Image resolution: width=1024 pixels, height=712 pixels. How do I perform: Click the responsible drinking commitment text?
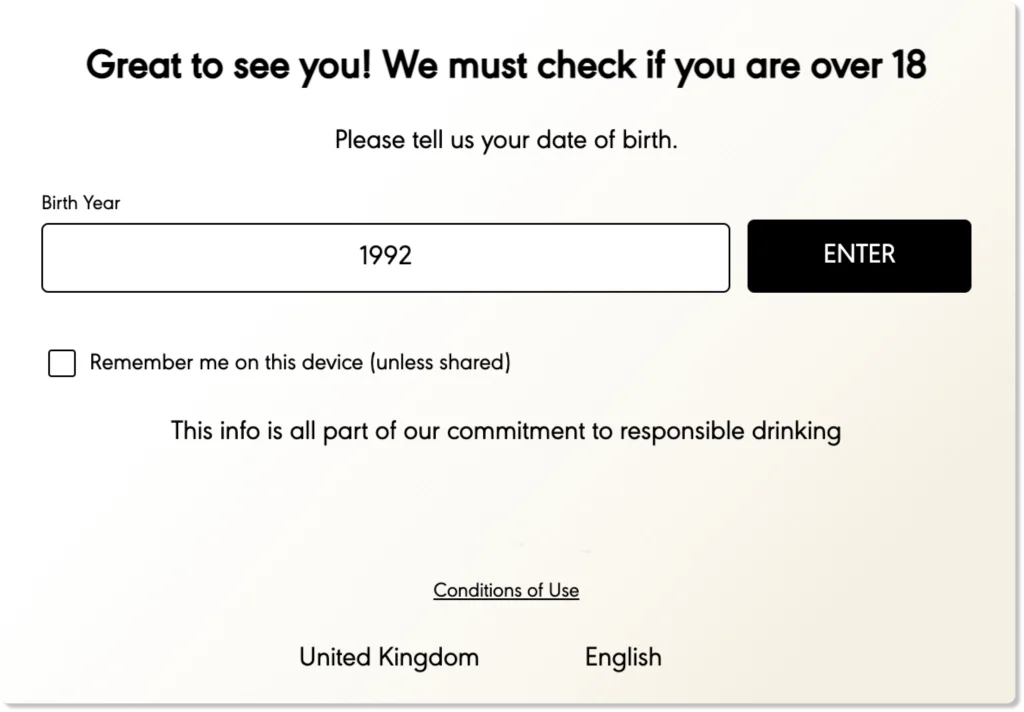tap(506, 431)
